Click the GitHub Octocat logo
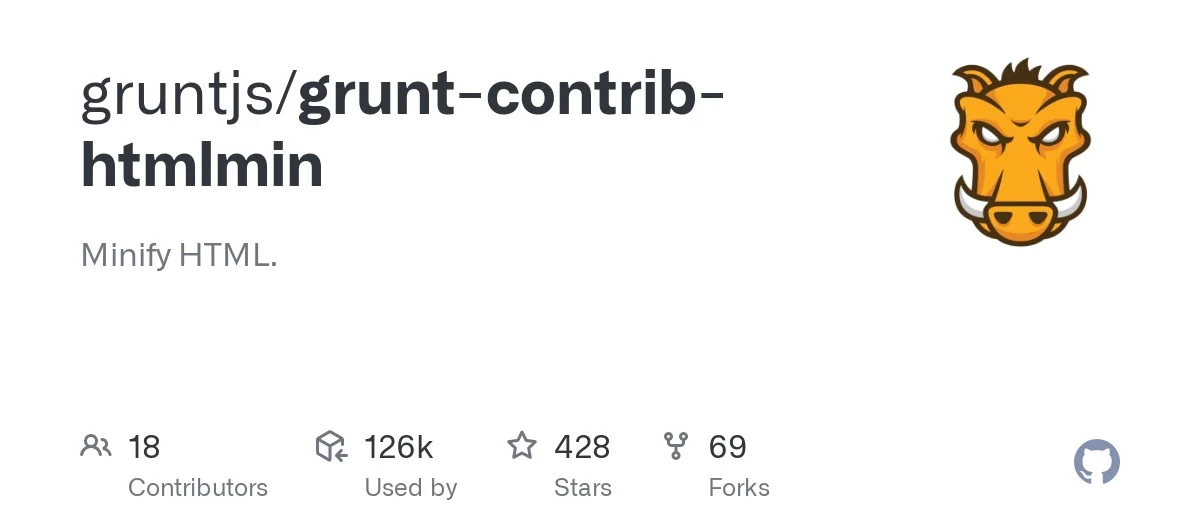Viewport: 1200px width, 518px height. pos(1097,462)
